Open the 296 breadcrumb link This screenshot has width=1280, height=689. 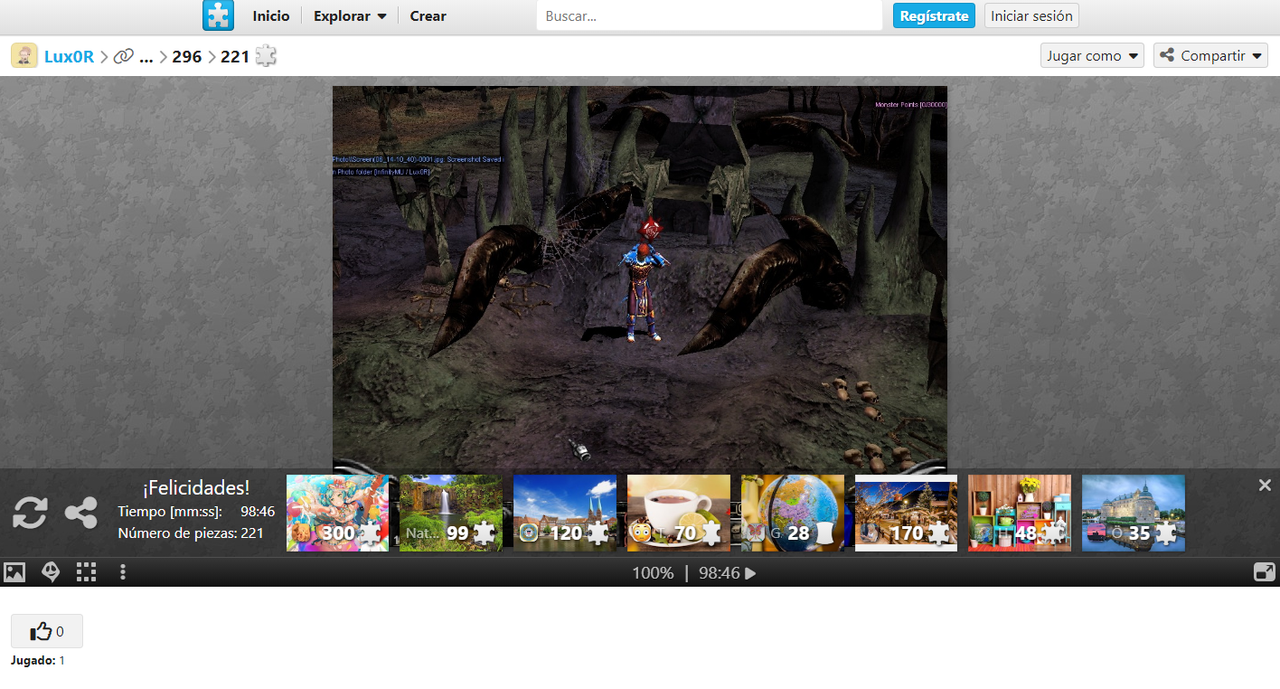click(187, 57)
